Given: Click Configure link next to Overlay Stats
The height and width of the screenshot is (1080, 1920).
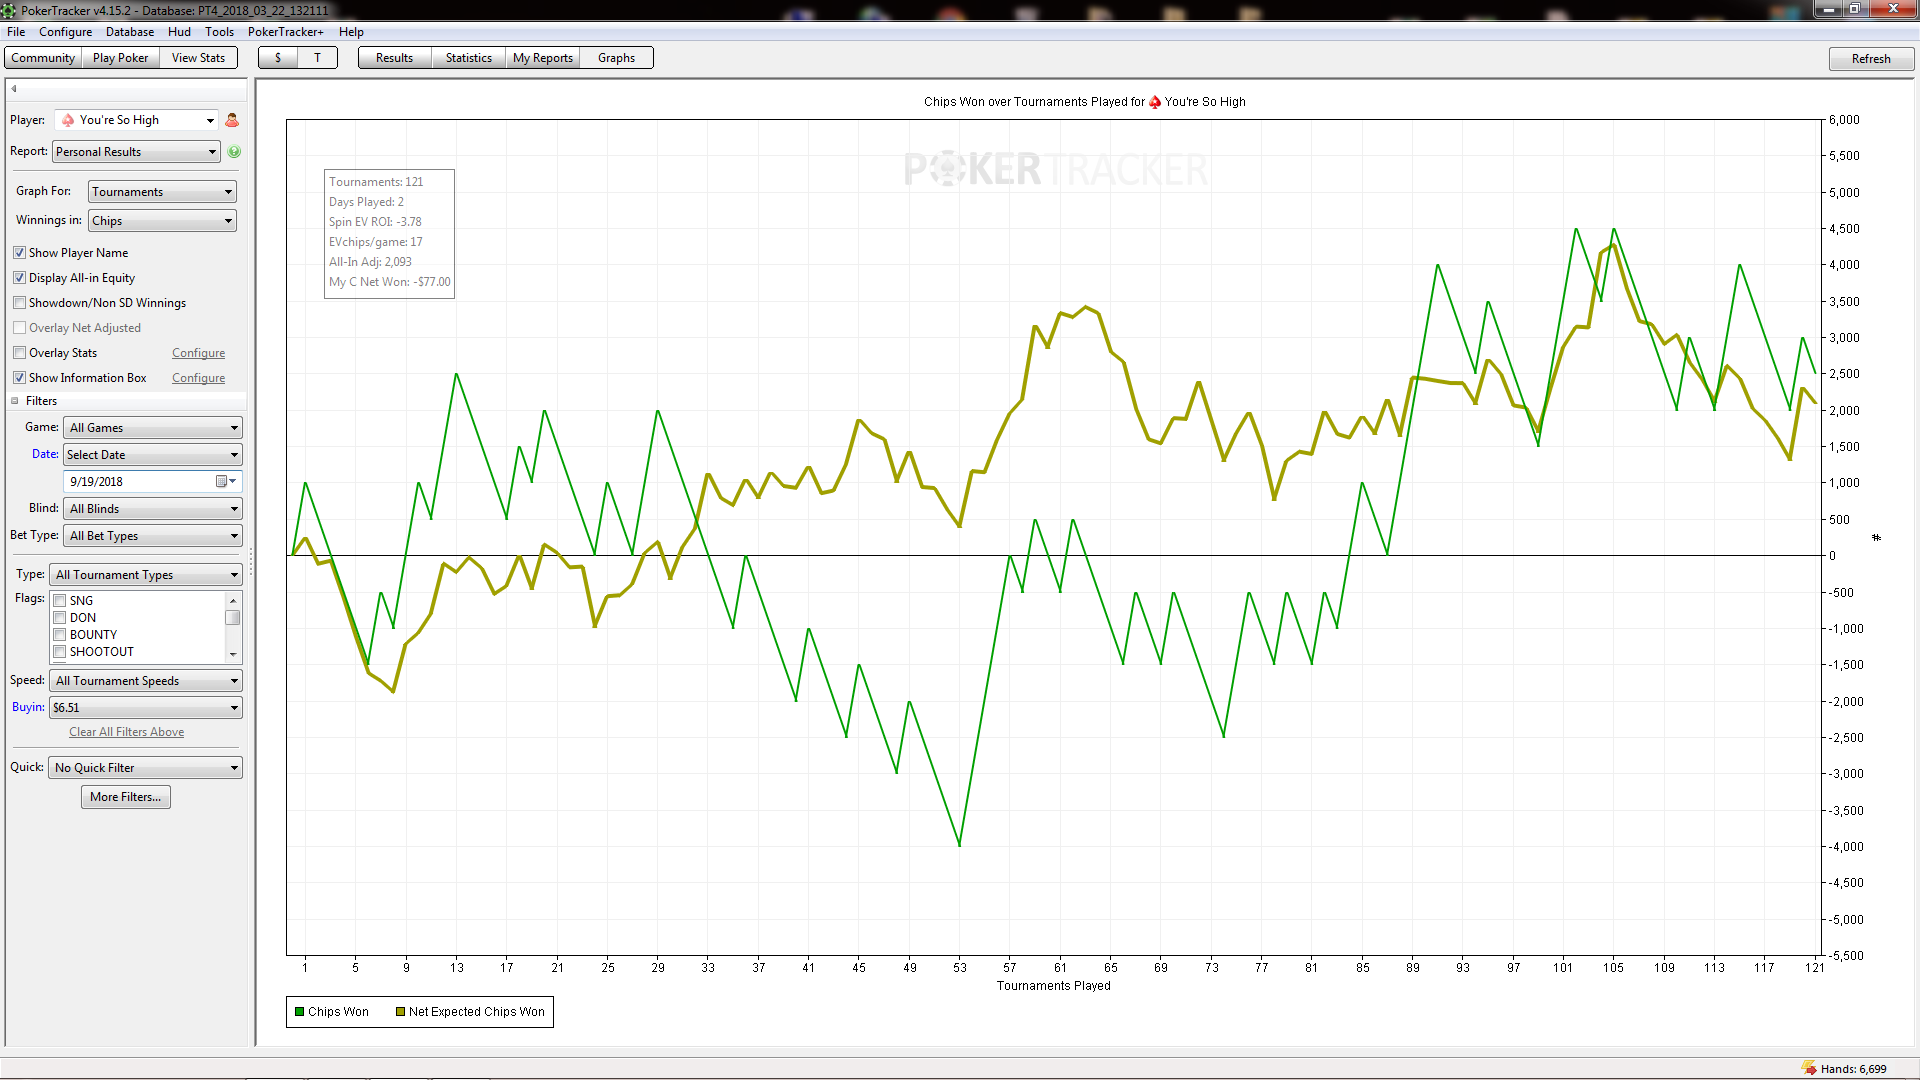Looking at the screenshot, I should (199, 353).
